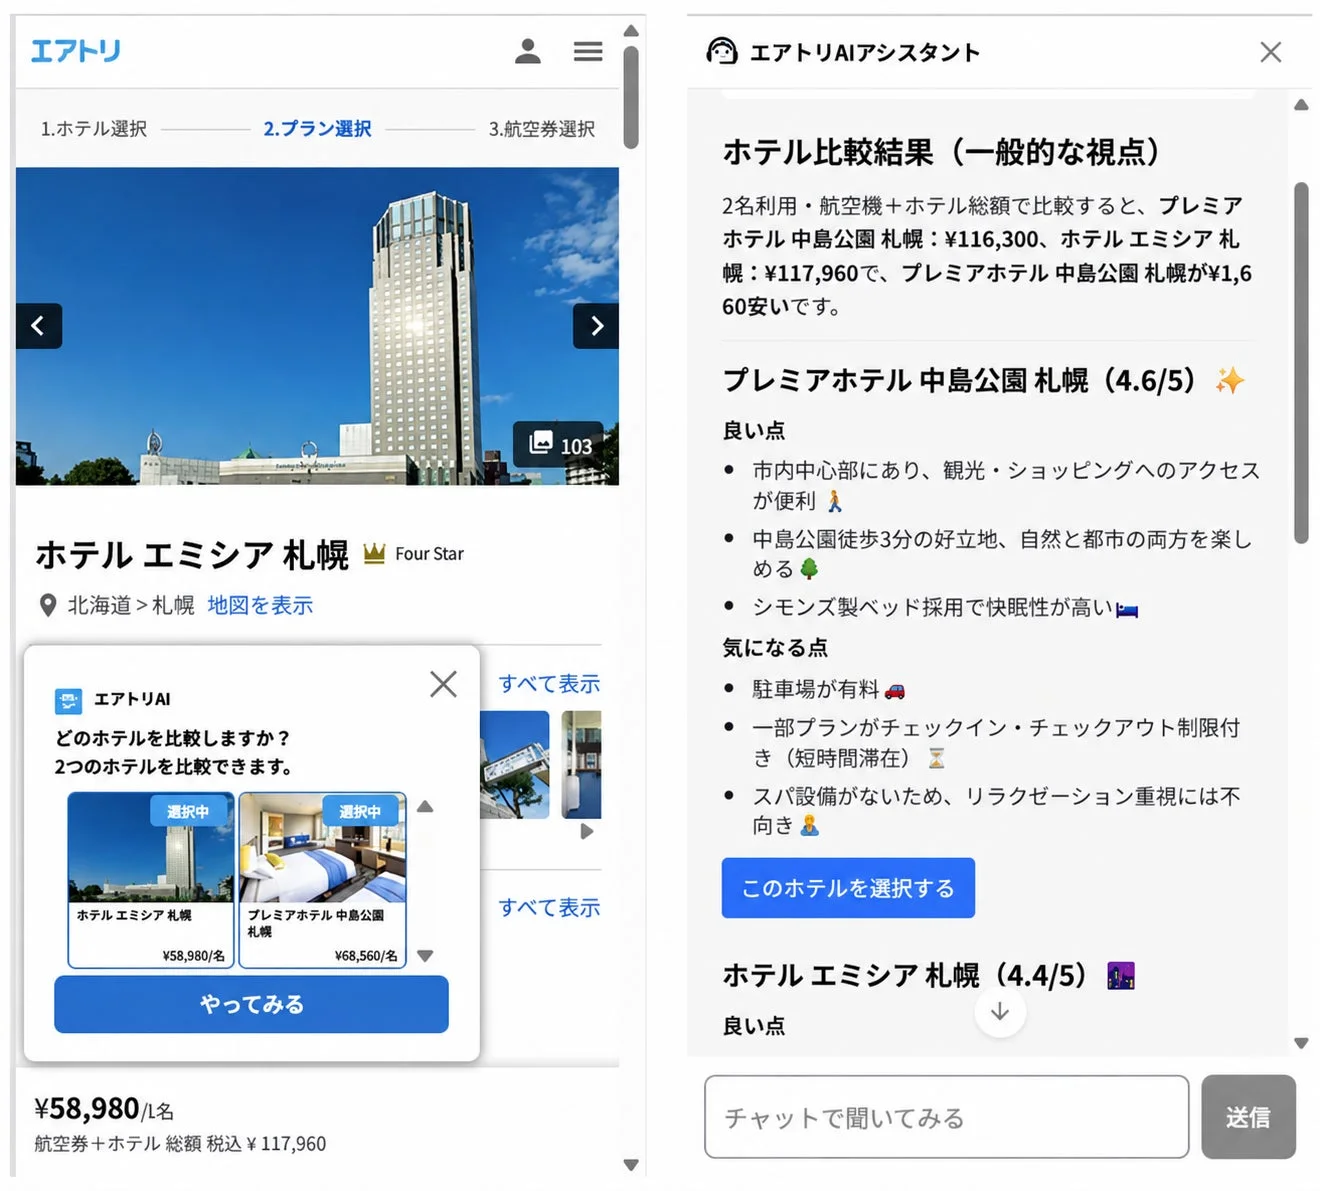Click upper すべて表示 link
This screenshot has height=1191, width=1320.
[x=550, y=684]
